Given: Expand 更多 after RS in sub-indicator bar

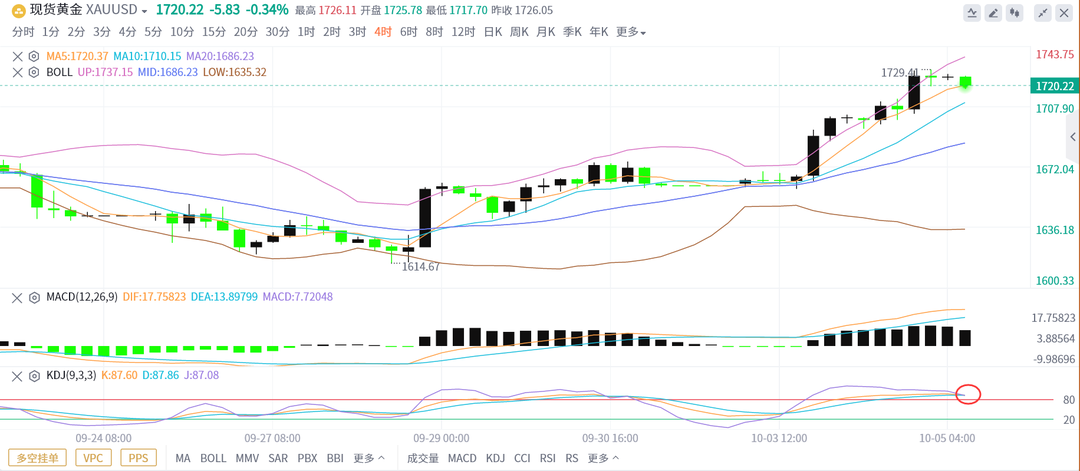Looking at the screenshot, I should pyautogui.click(x=603, y=458).
